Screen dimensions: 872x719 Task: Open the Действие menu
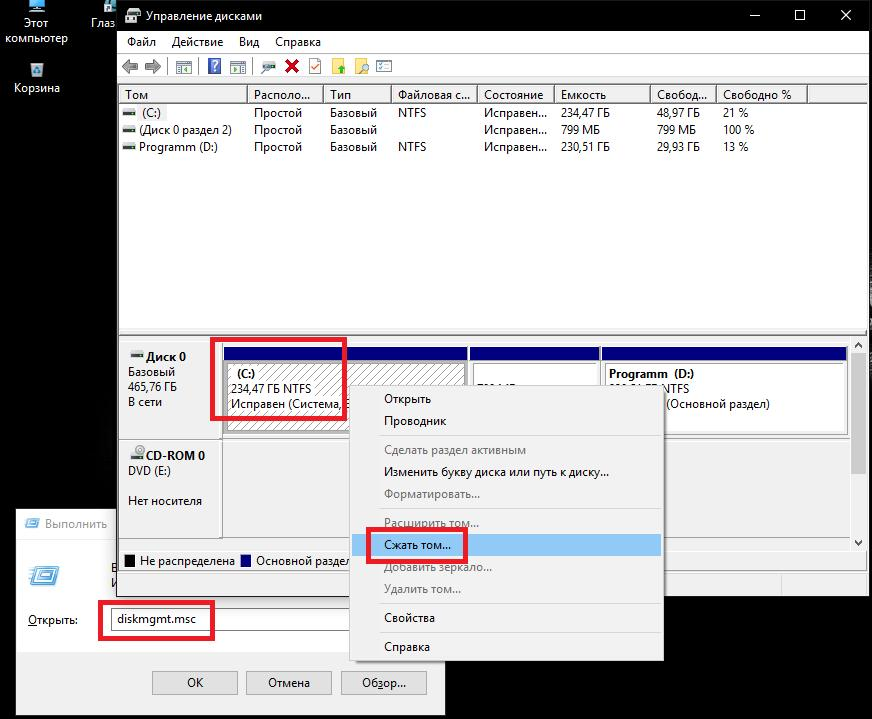(197, 42)
